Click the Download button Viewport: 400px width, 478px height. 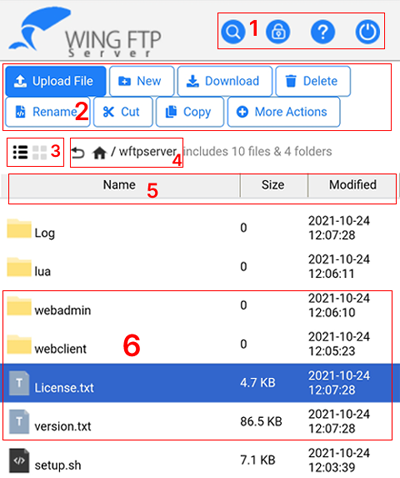pyautogui.click(x=225, y=81)
